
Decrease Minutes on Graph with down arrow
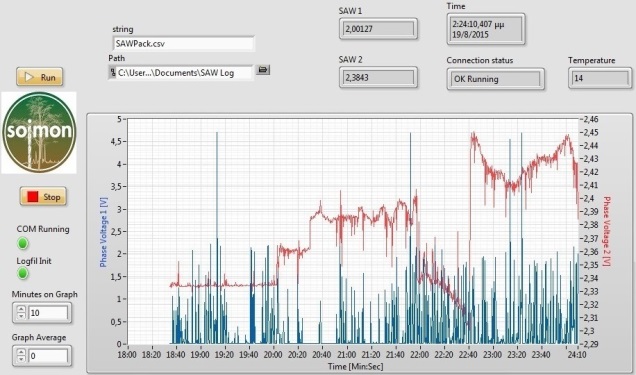21,316
